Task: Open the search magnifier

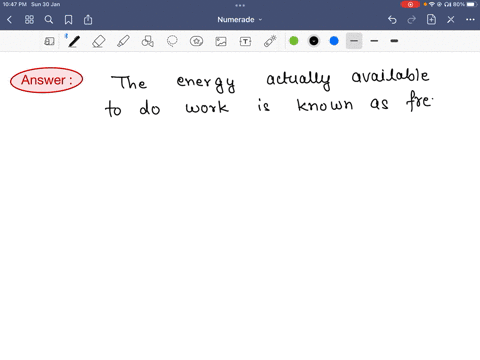Action: click(49, 20)
